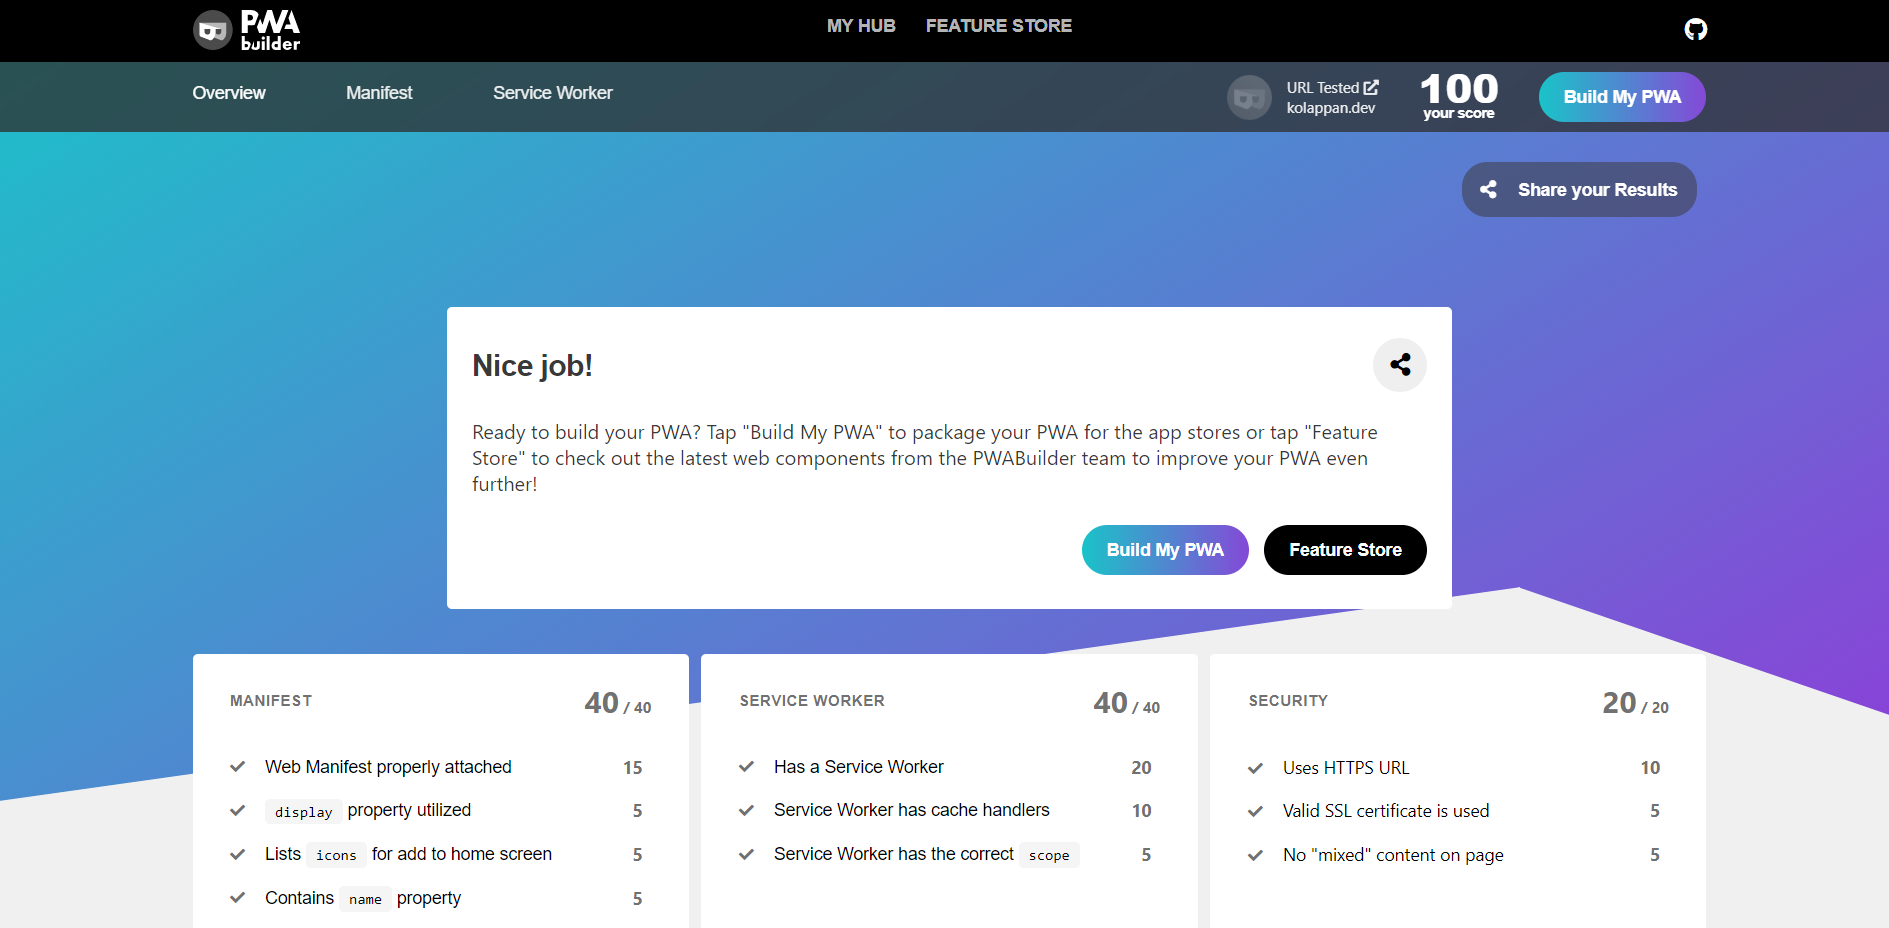The height and width of the screenshot is (928, 1889).
Task: Click the black Feature Store button
Action: pyautogui.click(x=1345, y=550)
